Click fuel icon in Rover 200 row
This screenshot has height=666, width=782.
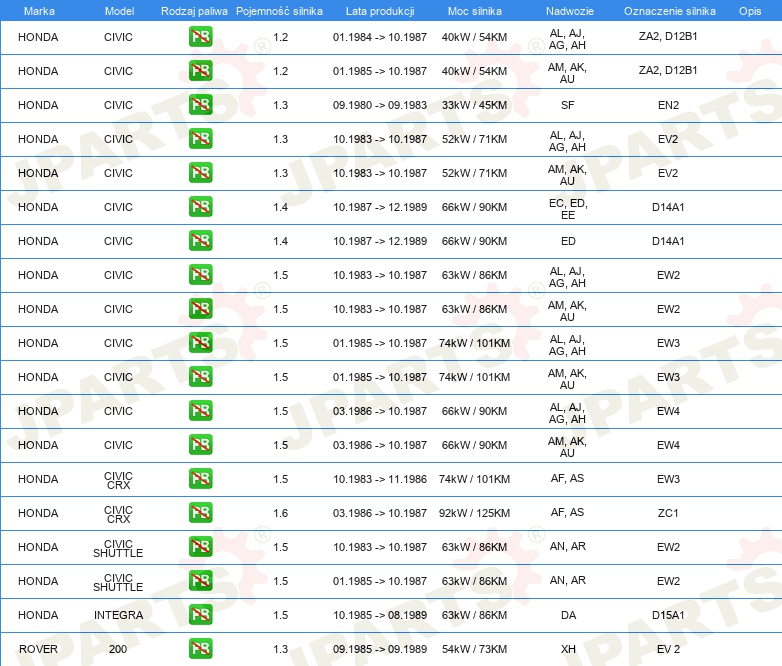click(x=200, y=649)
